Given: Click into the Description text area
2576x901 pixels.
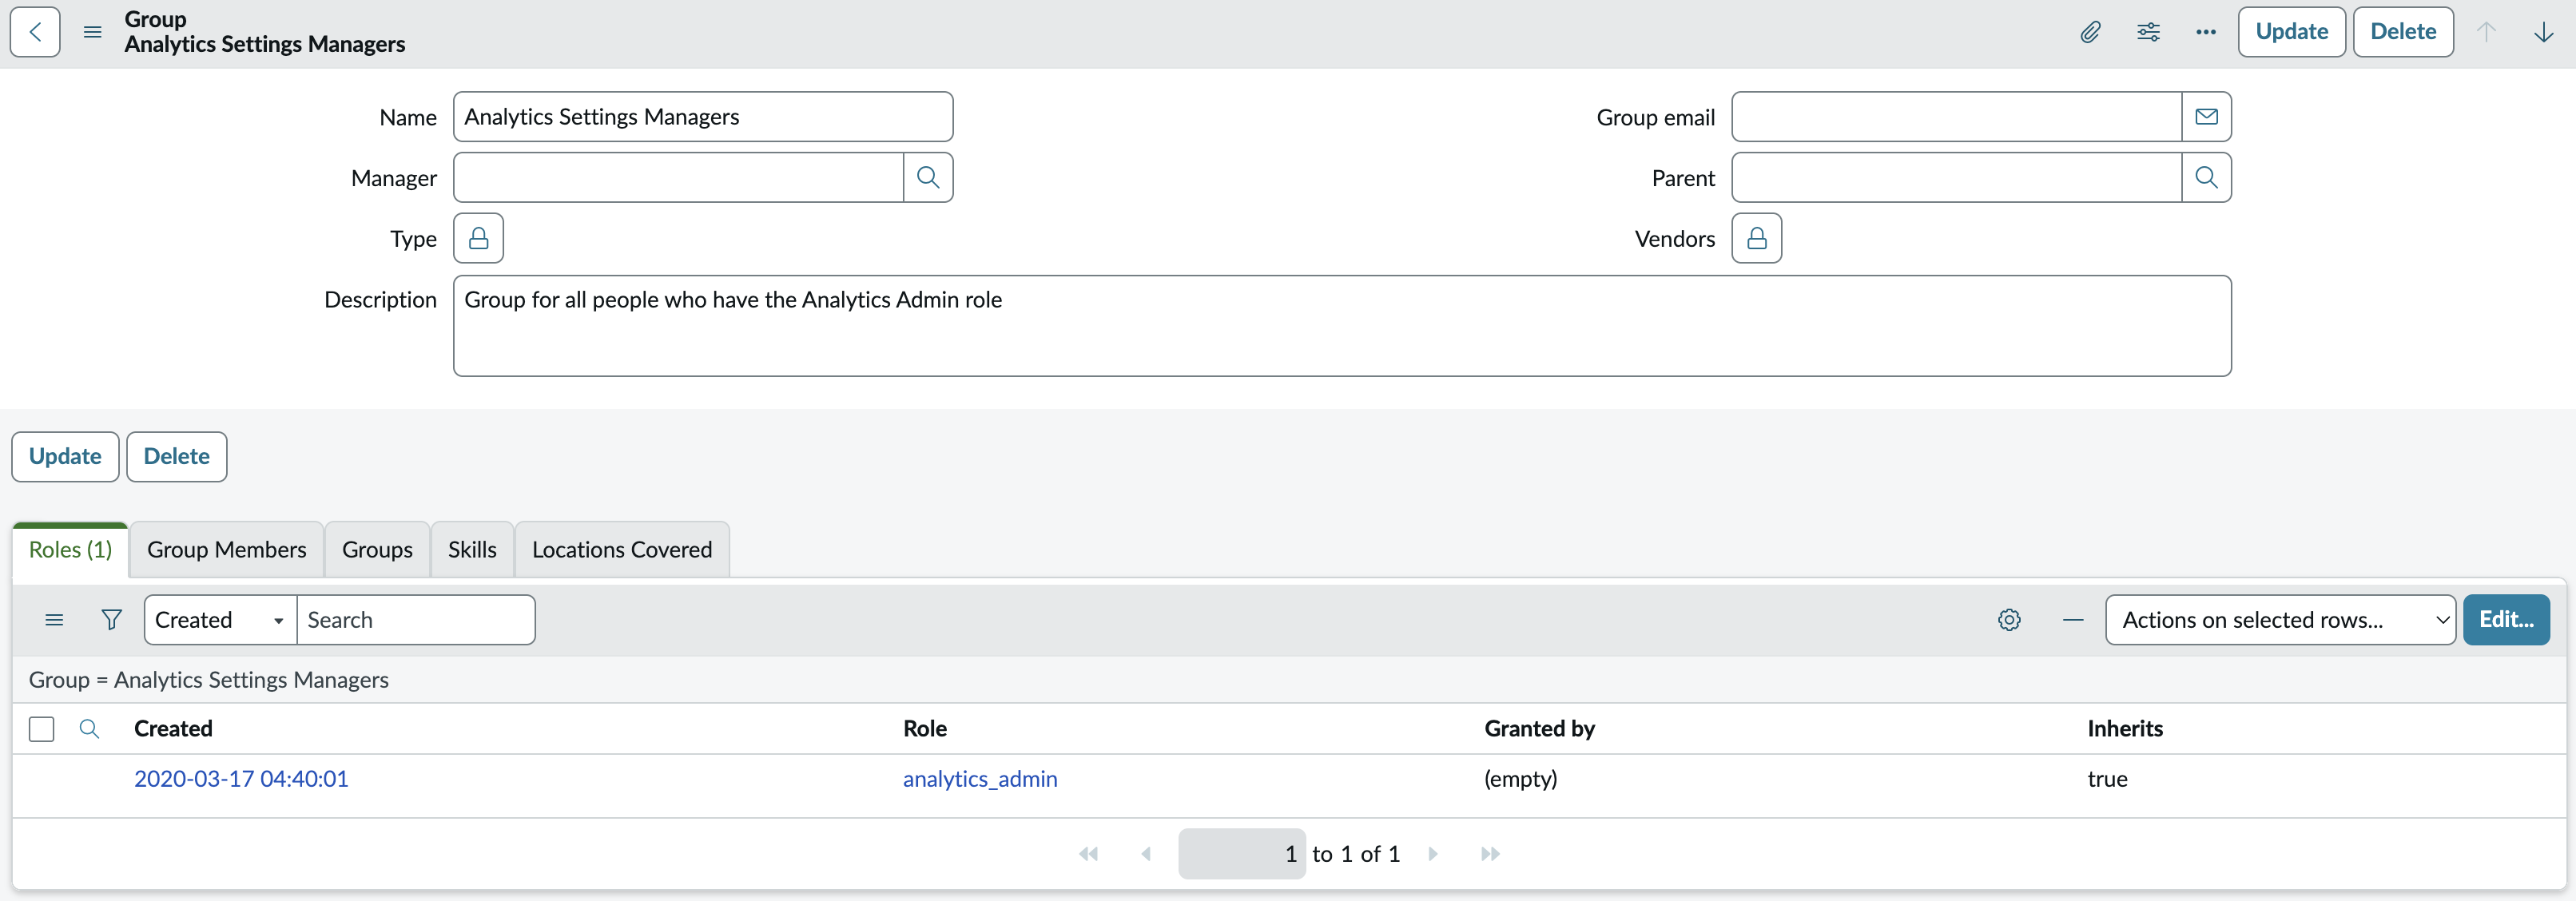Looking at the screenshot, I should coord(1342,326).
